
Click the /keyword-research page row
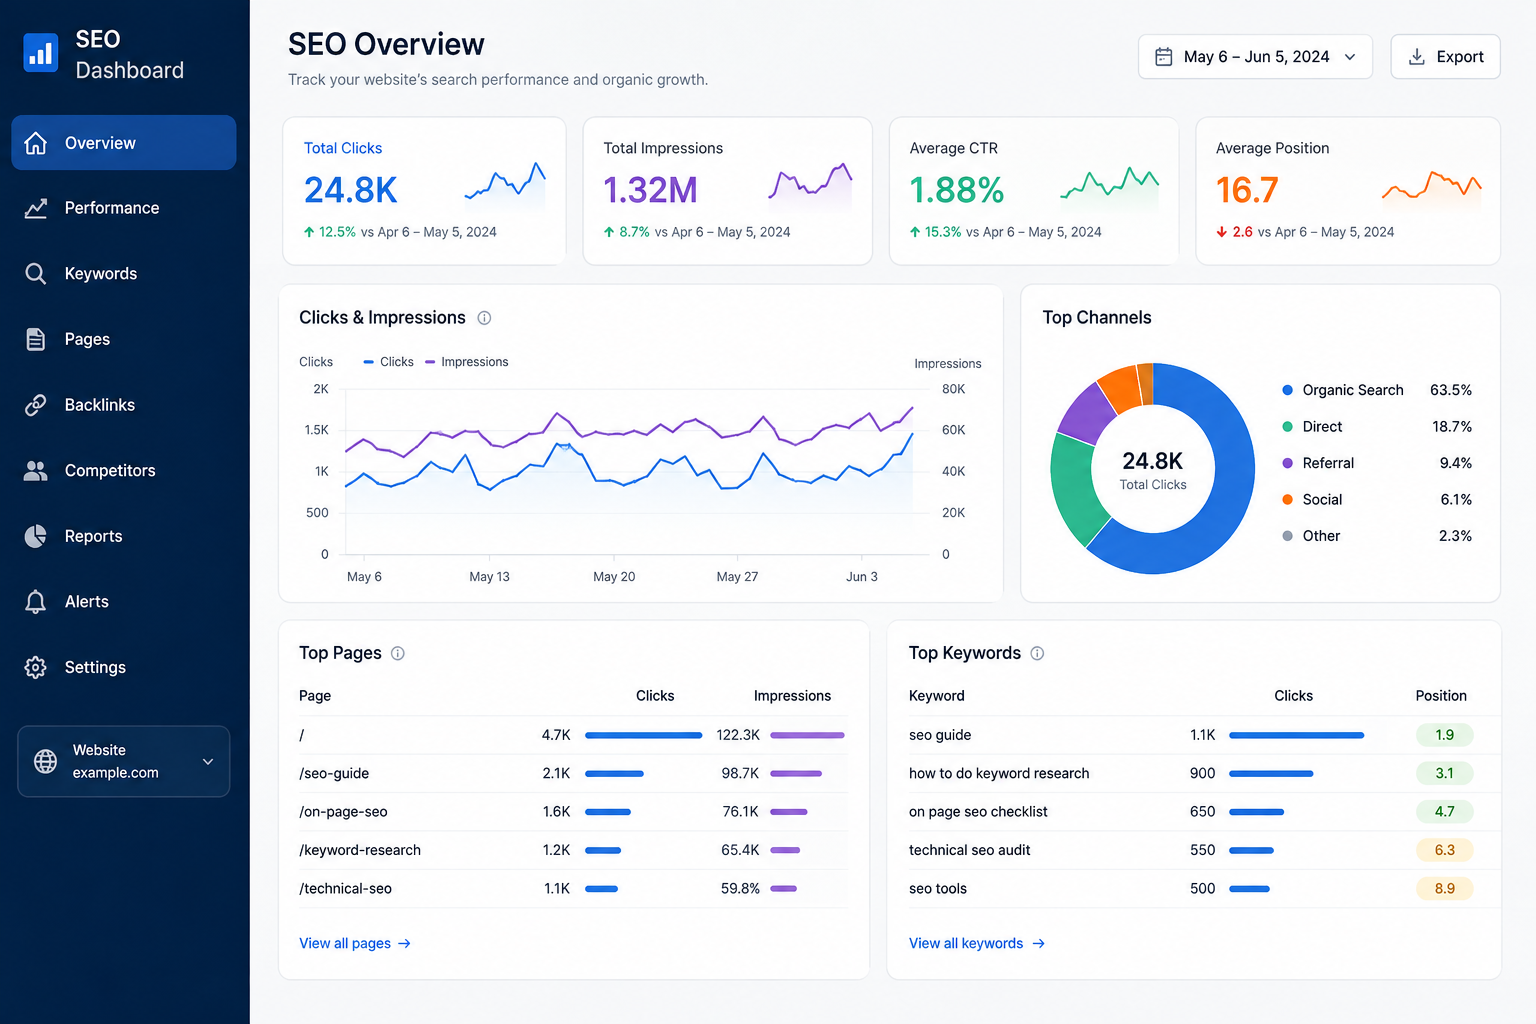point(573,850)
